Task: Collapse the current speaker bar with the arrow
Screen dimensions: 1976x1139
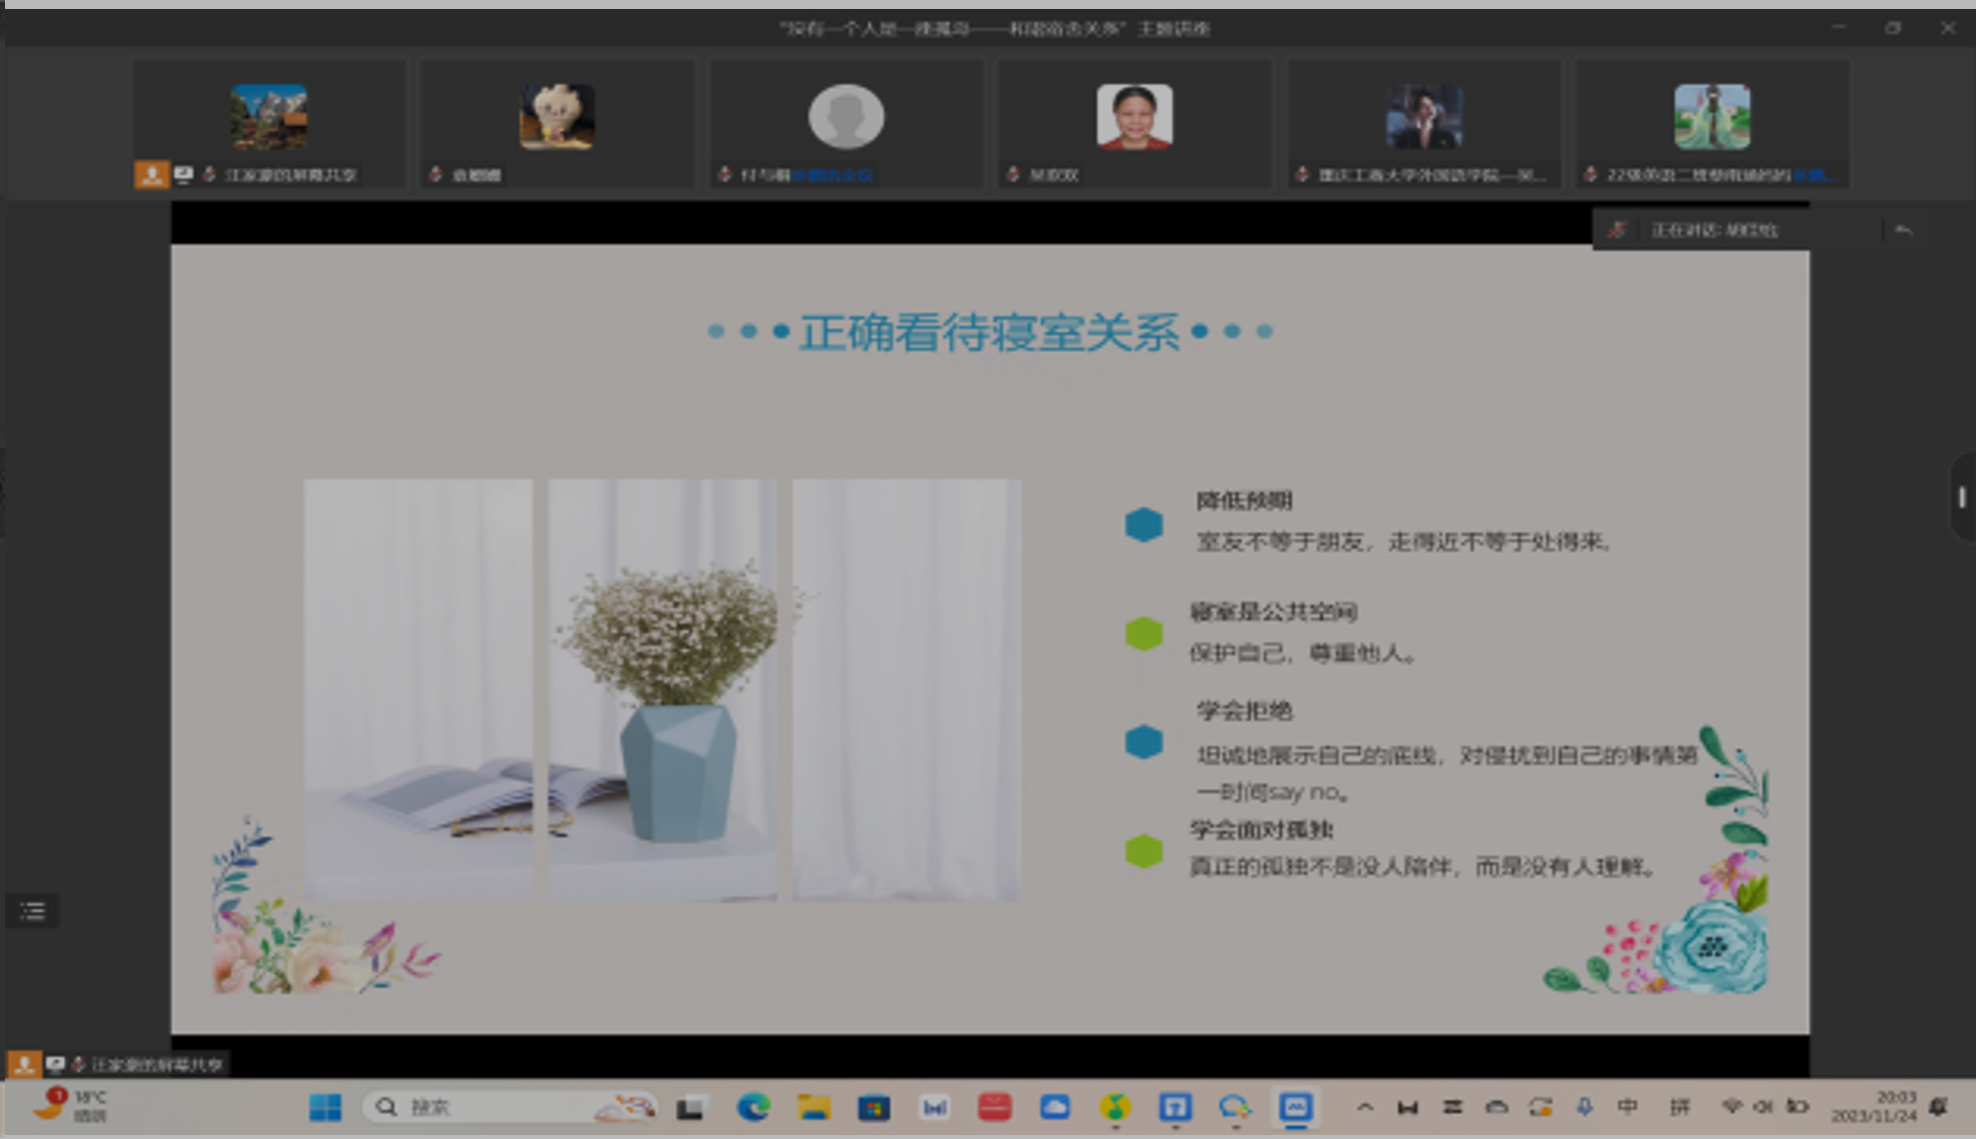Action: tap(1903, 230)
